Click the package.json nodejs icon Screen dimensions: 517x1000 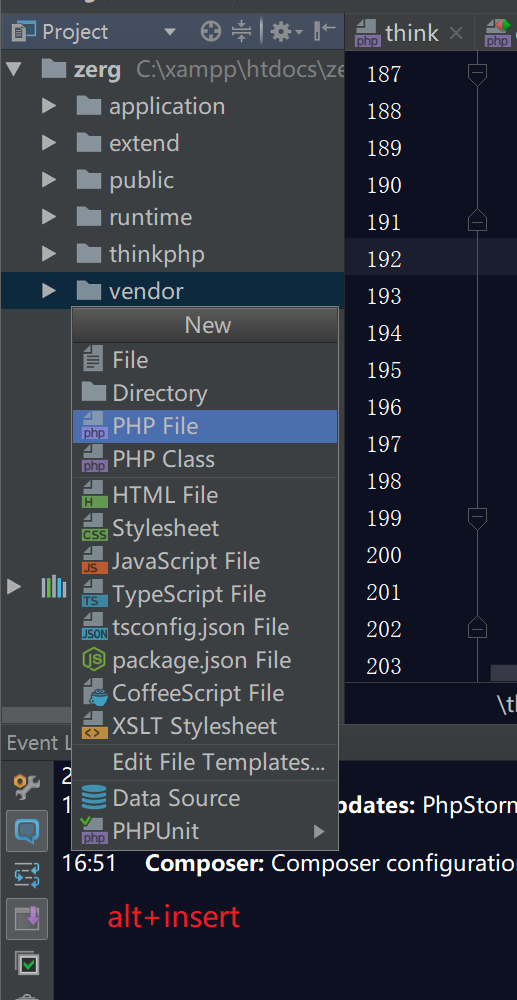94,661
